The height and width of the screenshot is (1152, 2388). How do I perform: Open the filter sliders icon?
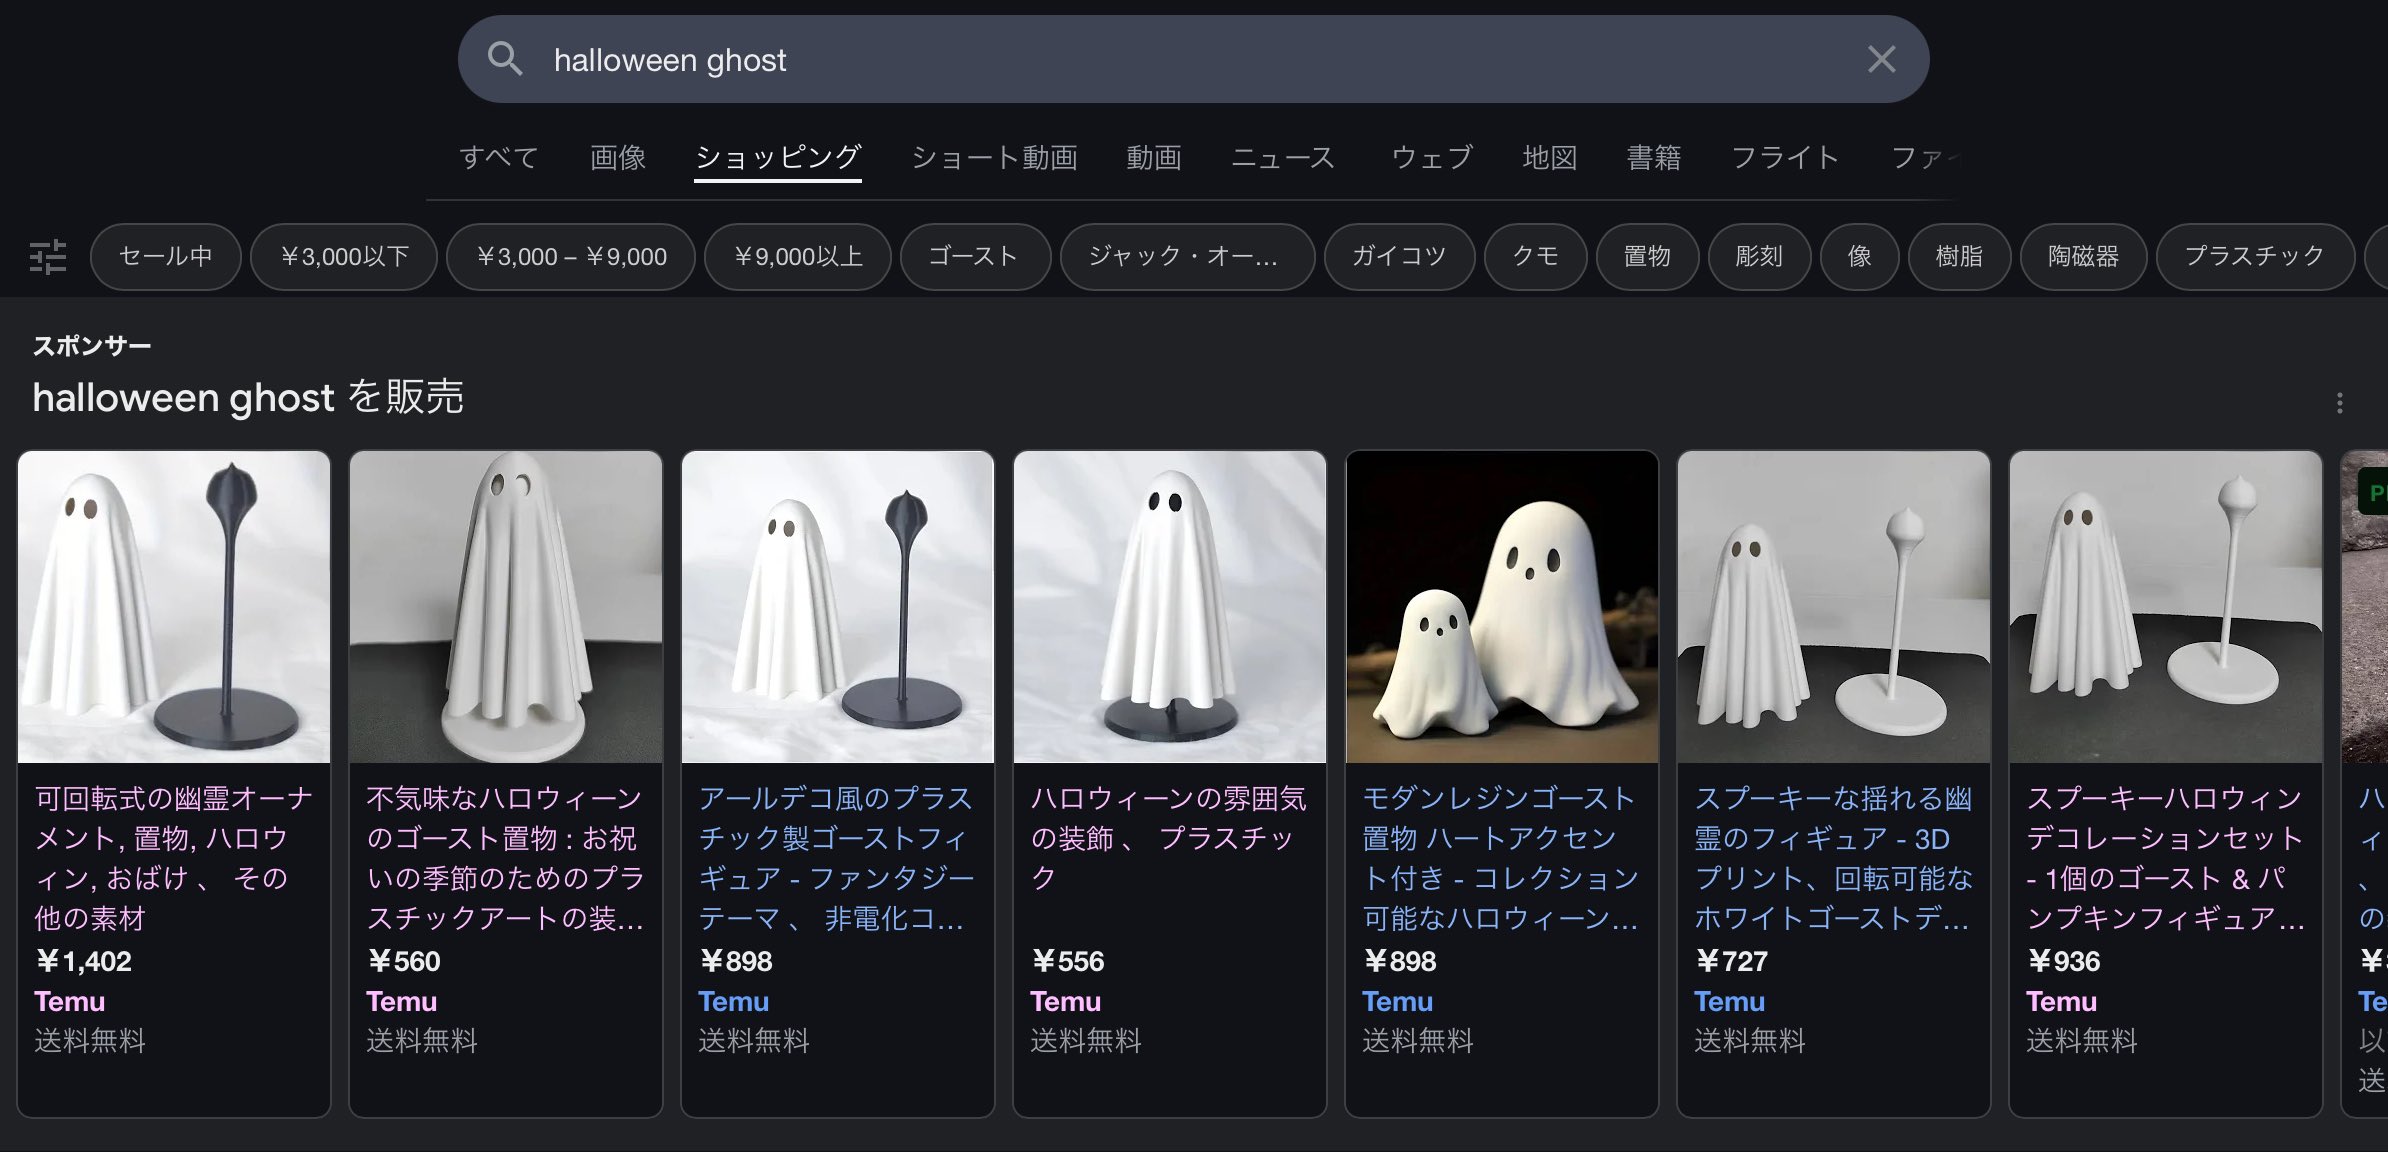(x=47, y=257)
